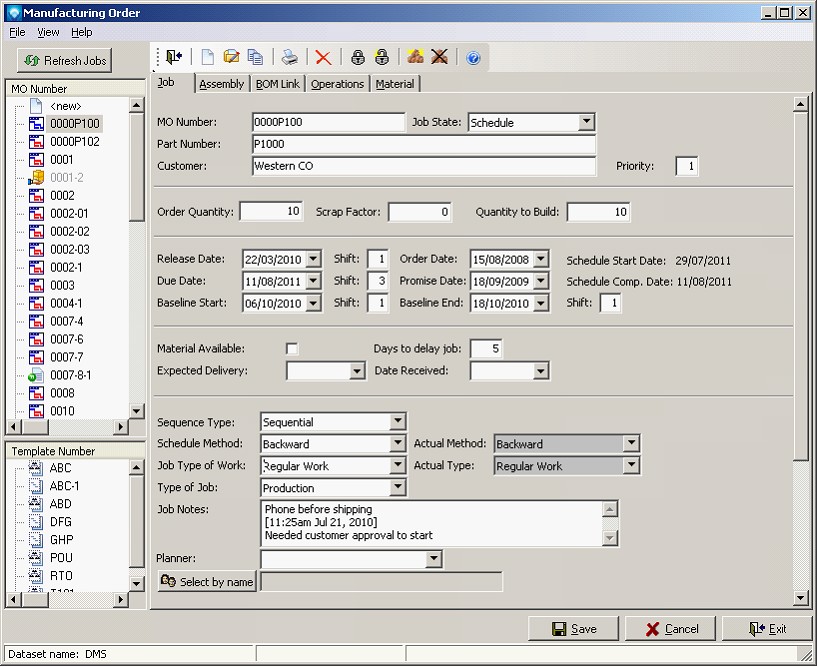Create a new manufacturing order document
Viewport: 818px width, 667px height.
(x=208, y=57)
